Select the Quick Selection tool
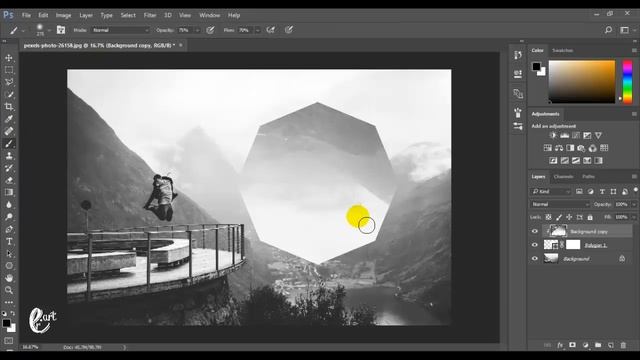This screenshot has height=360, width=640. point(9,95)
